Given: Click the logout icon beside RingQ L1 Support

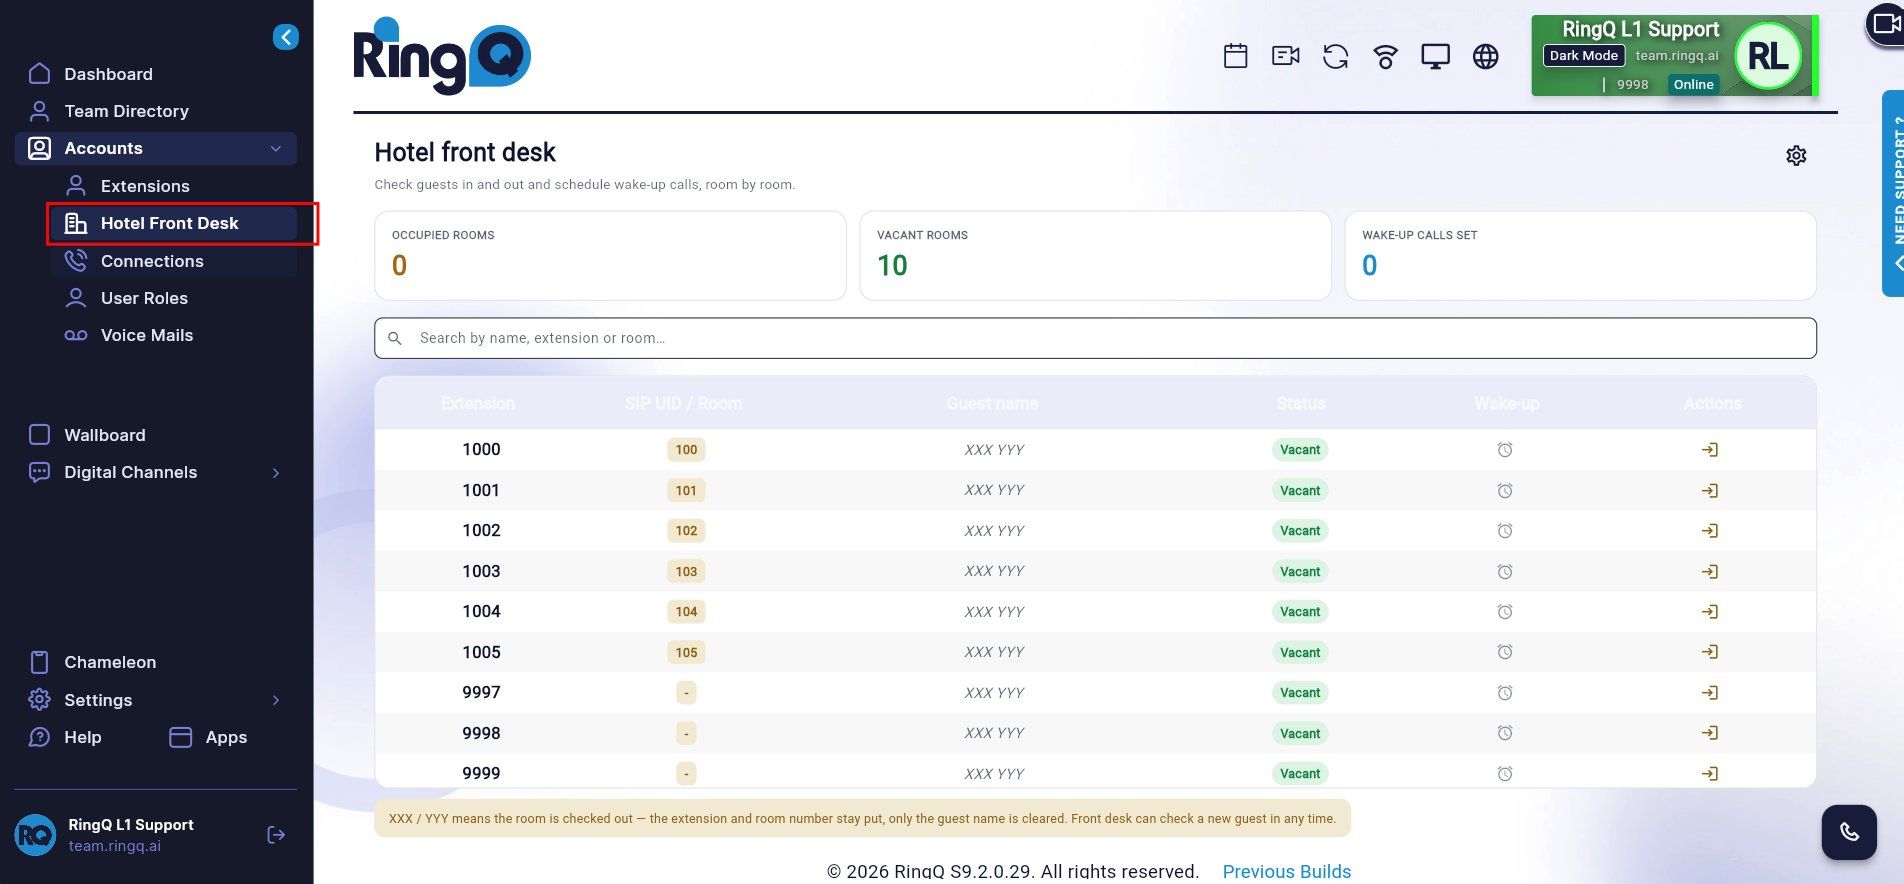Looking at the screenshot, I should [276, 835].
